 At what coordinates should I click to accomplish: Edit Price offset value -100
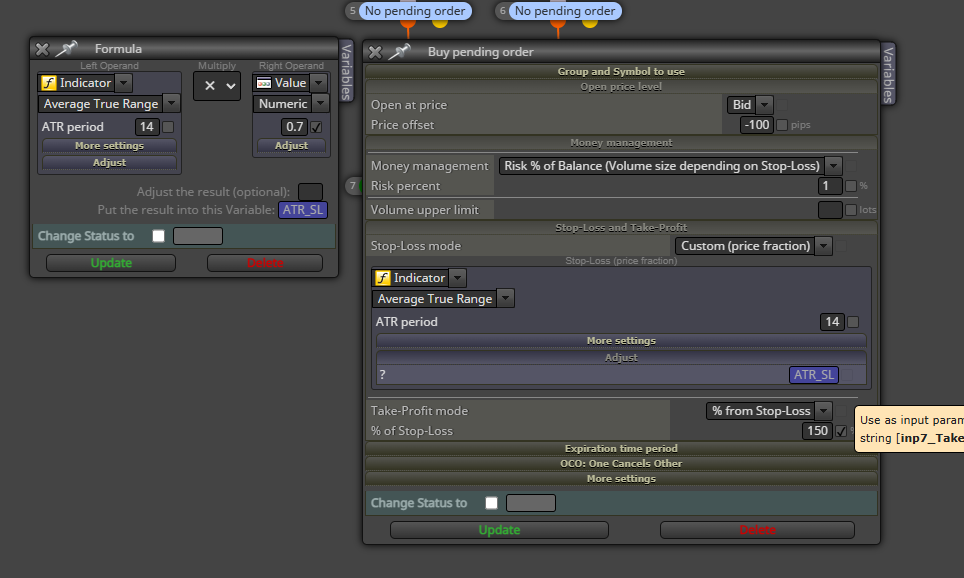757,125
